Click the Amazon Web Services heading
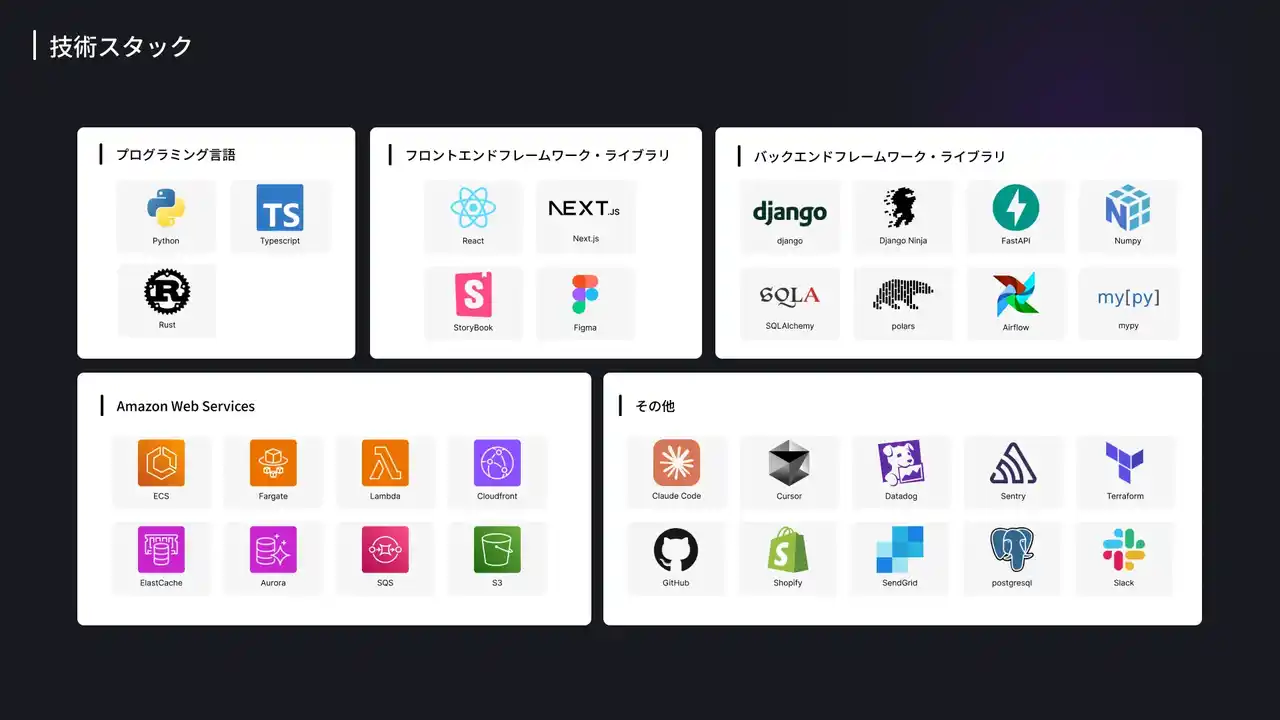Viewport: 1280px width, 720px height. pyautogui.click(x=185, y=406)
